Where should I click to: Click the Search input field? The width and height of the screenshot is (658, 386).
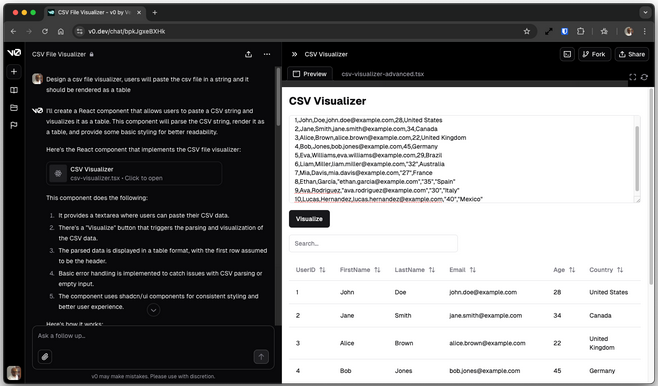373,243
